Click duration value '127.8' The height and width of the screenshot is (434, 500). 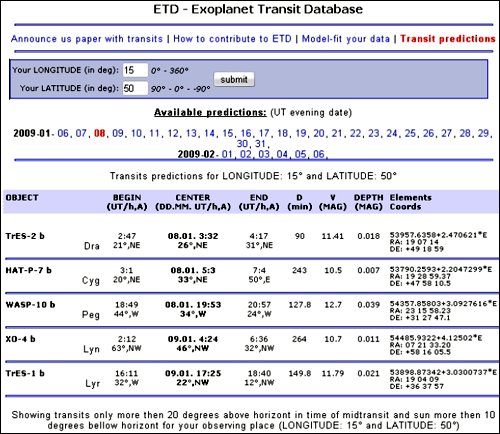tap(300, 305)
